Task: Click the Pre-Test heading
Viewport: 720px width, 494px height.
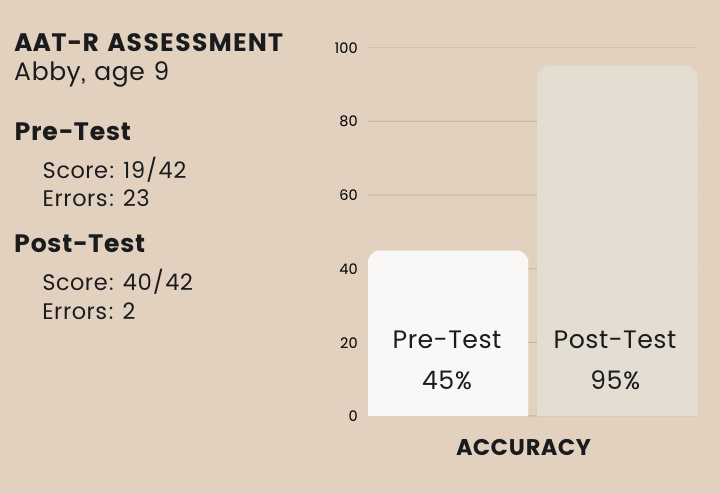Action: (73, 131)
